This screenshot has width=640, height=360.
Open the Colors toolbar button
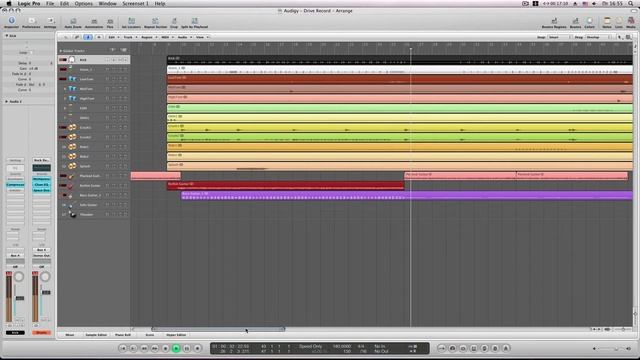pos(589,22)
